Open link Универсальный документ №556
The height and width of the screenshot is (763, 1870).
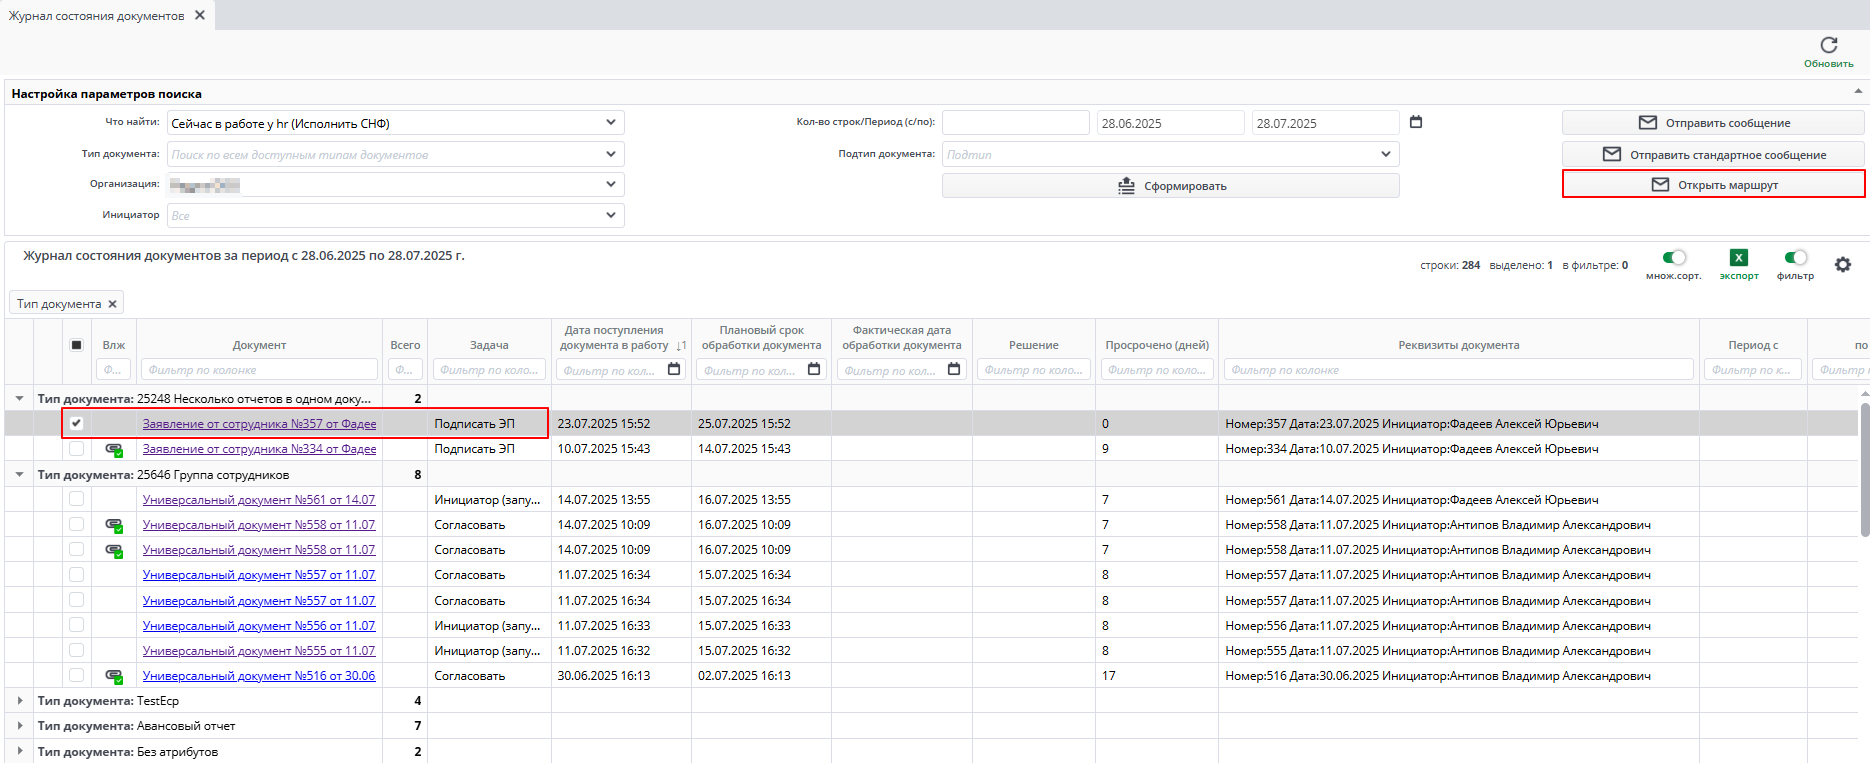pyautogui.click(x=259, y=626)
